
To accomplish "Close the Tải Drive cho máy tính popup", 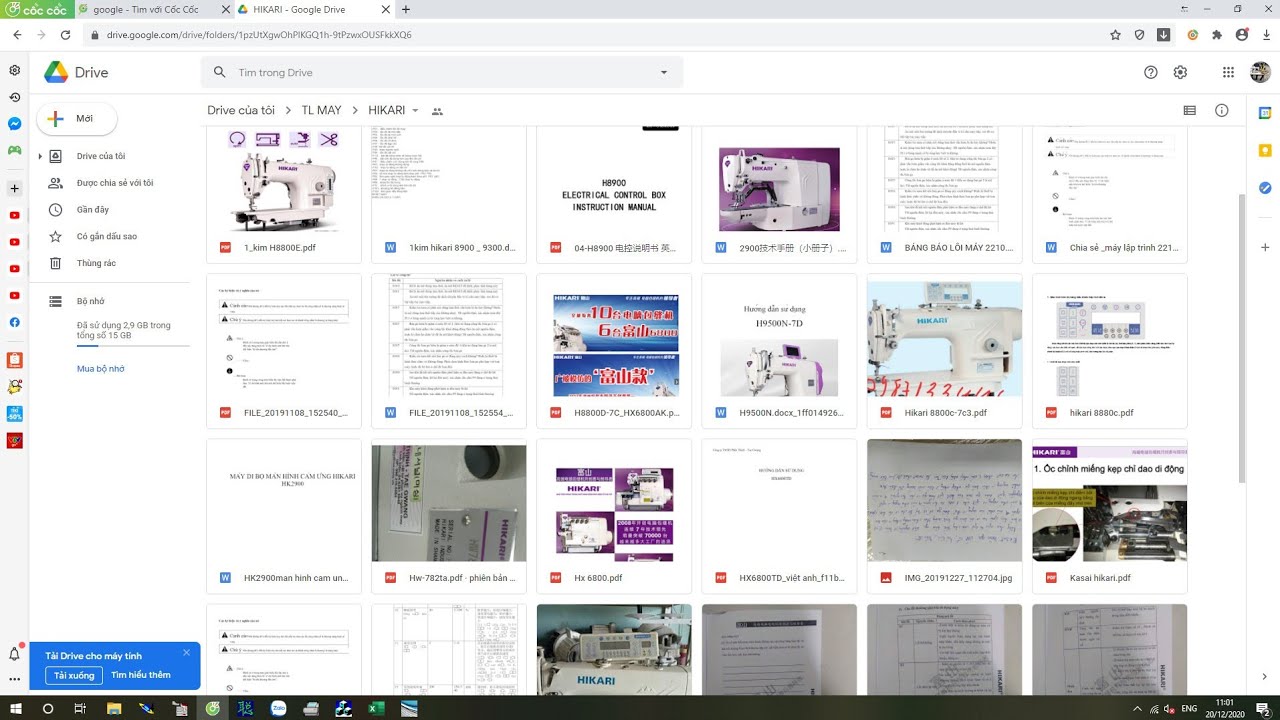I will 186,653.
